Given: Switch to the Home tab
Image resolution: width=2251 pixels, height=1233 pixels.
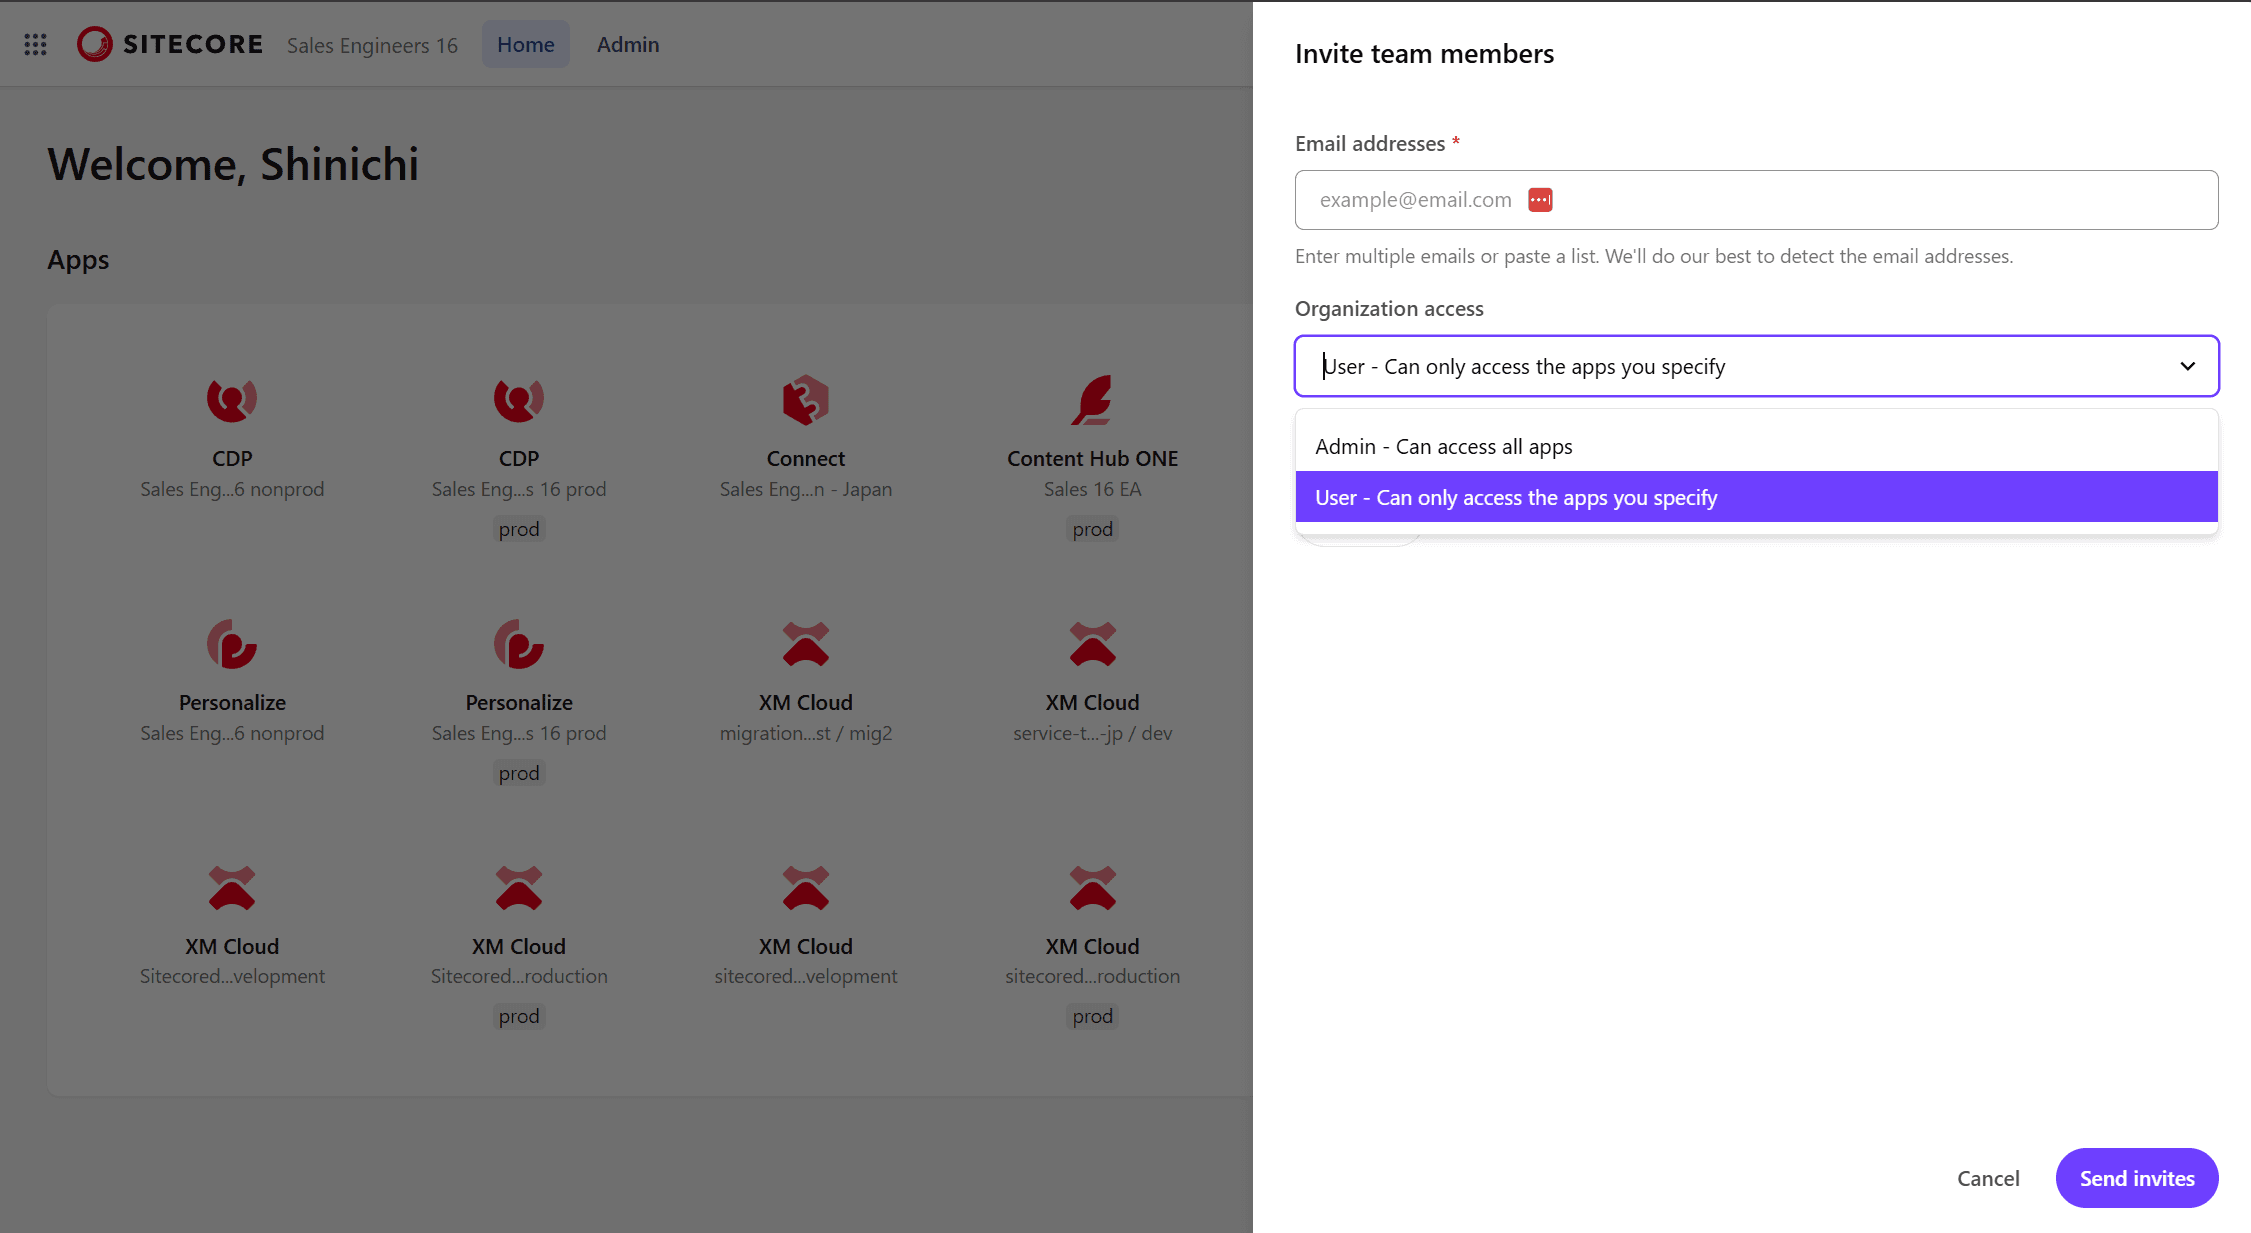Looking at the screenshot, I should (525, 45).
